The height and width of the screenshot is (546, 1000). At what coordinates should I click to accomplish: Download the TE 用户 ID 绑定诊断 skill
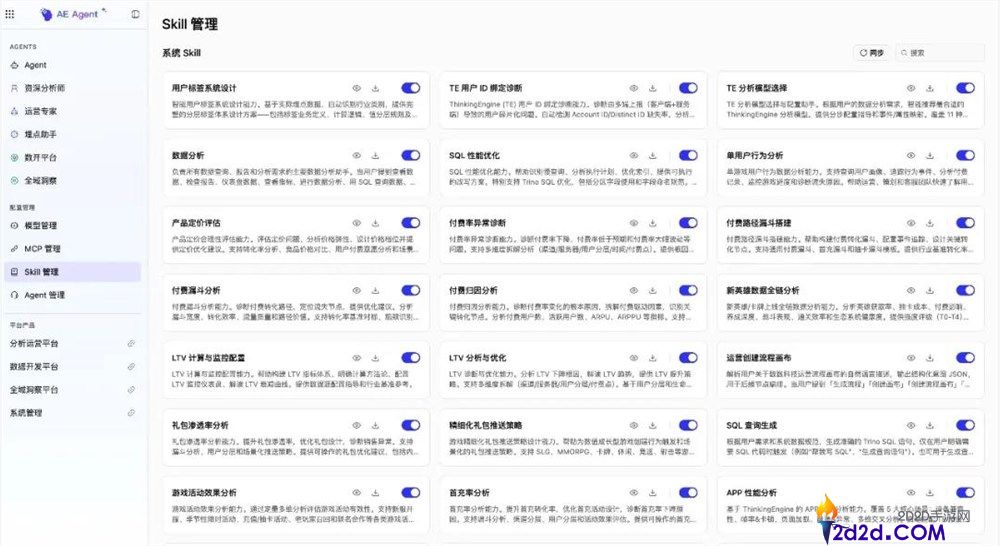pyautogui.click(x=653, y=88)
